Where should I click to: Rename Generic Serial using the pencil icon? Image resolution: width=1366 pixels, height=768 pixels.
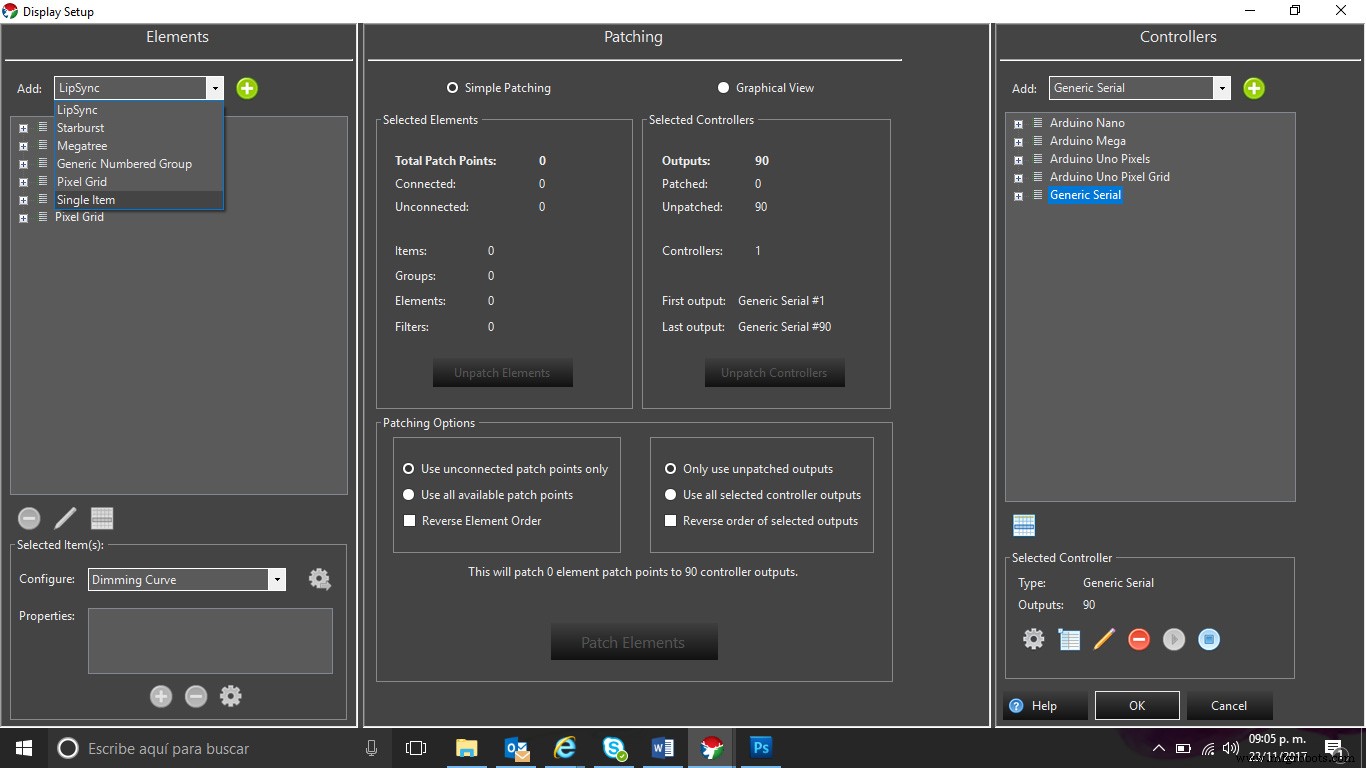[x=1104, y=639]
